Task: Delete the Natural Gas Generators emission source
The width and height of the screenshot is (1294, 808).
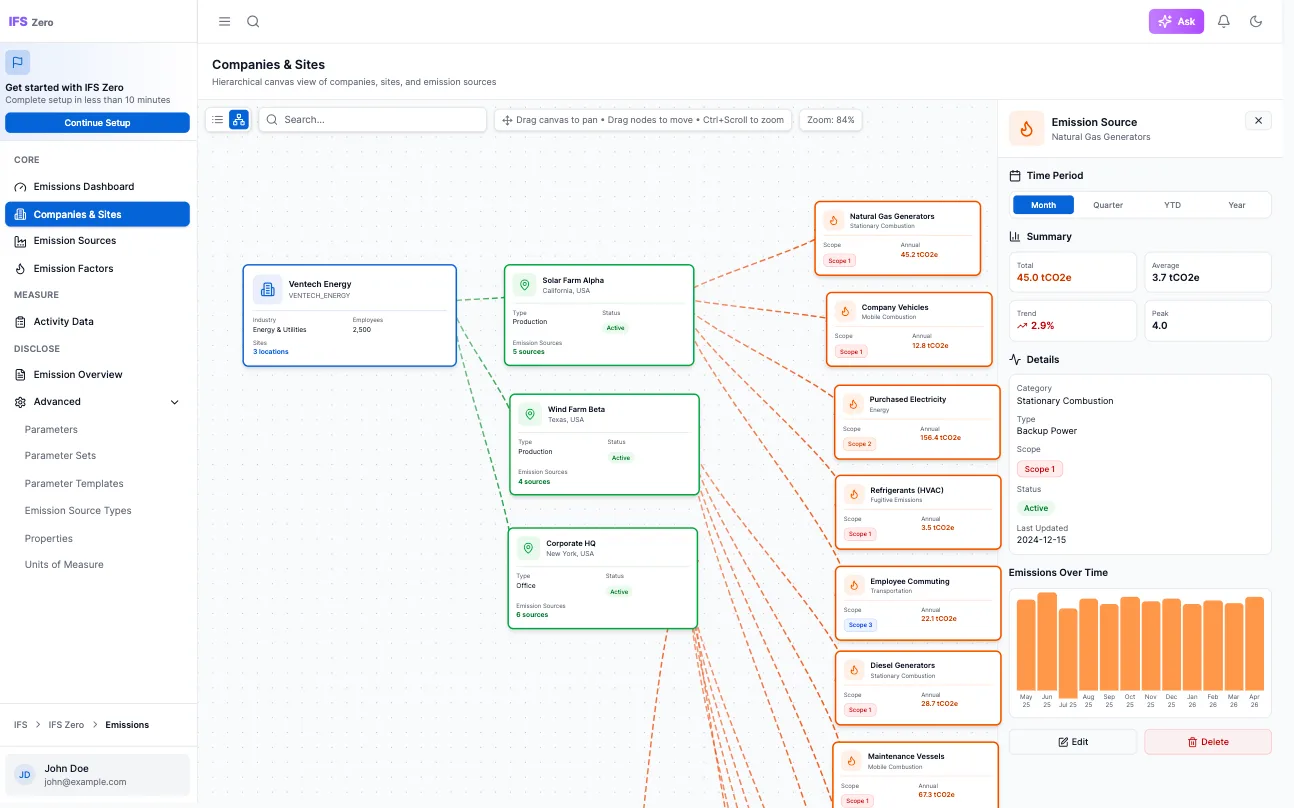Action: click(x=1207, y=741)
